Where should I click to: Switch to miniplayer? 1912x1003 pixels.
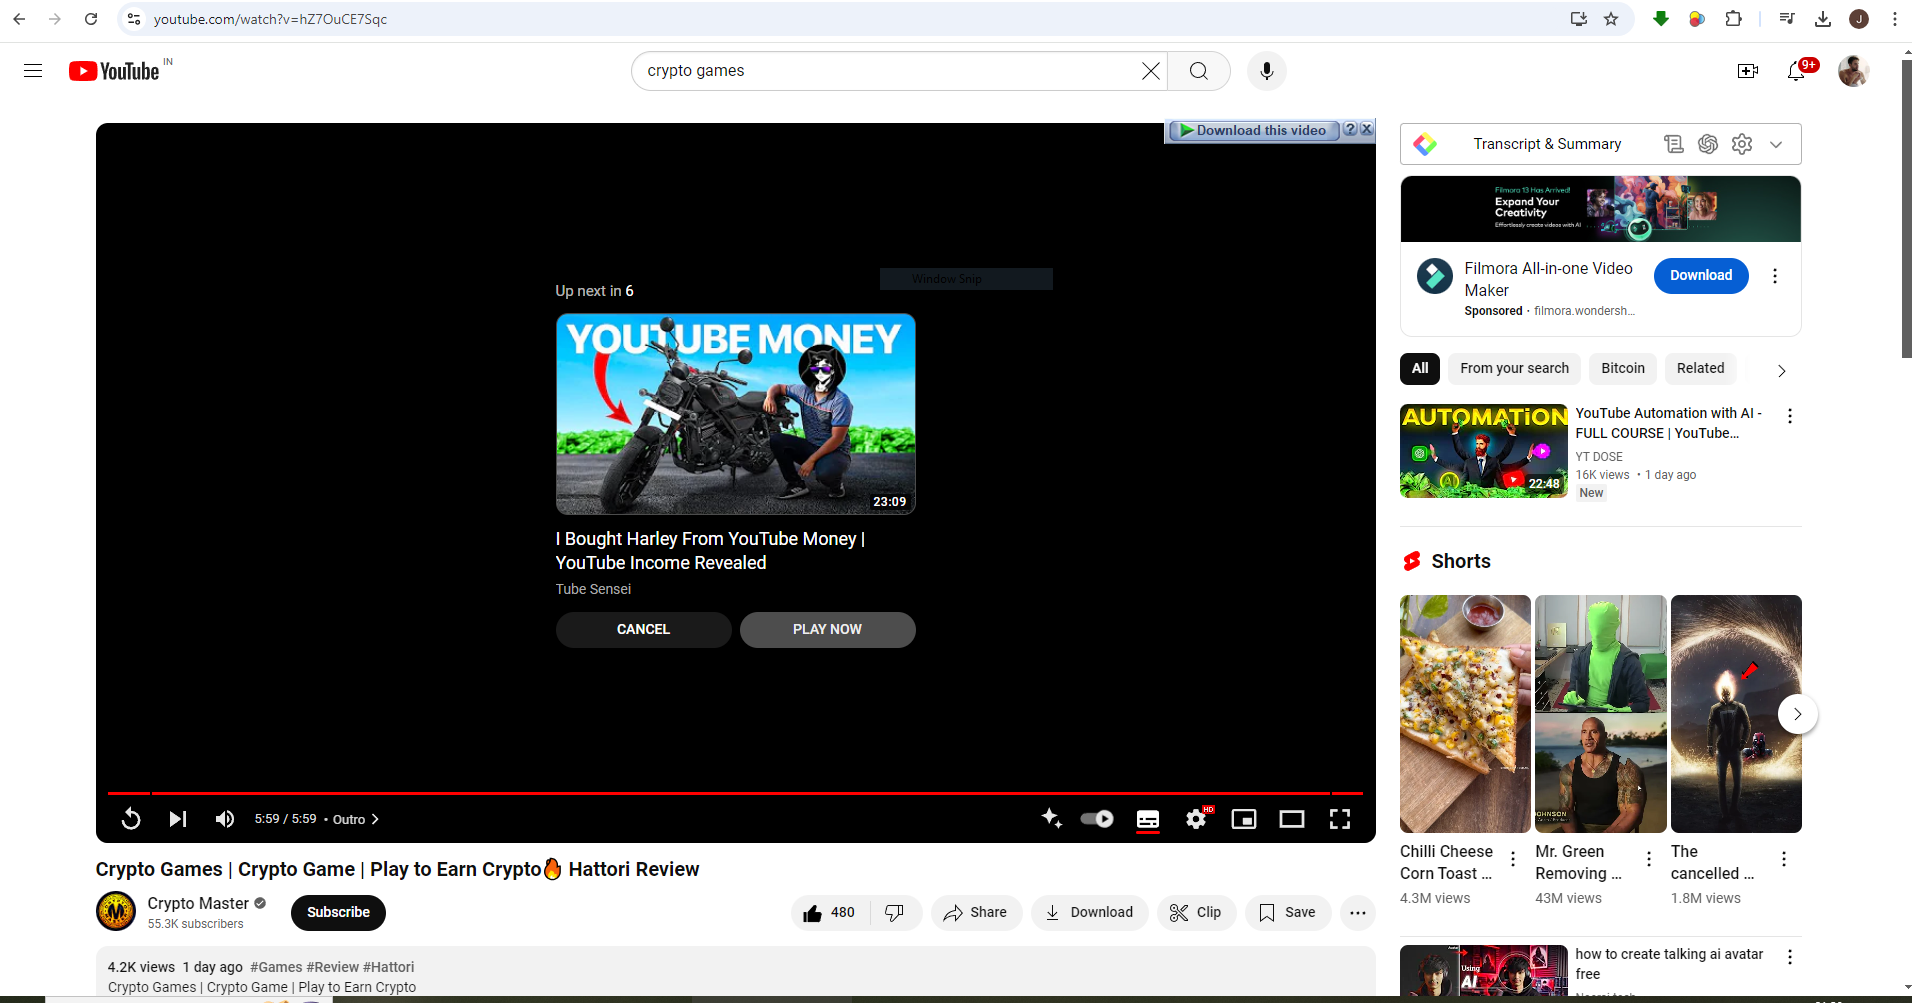pos(1244,819)
